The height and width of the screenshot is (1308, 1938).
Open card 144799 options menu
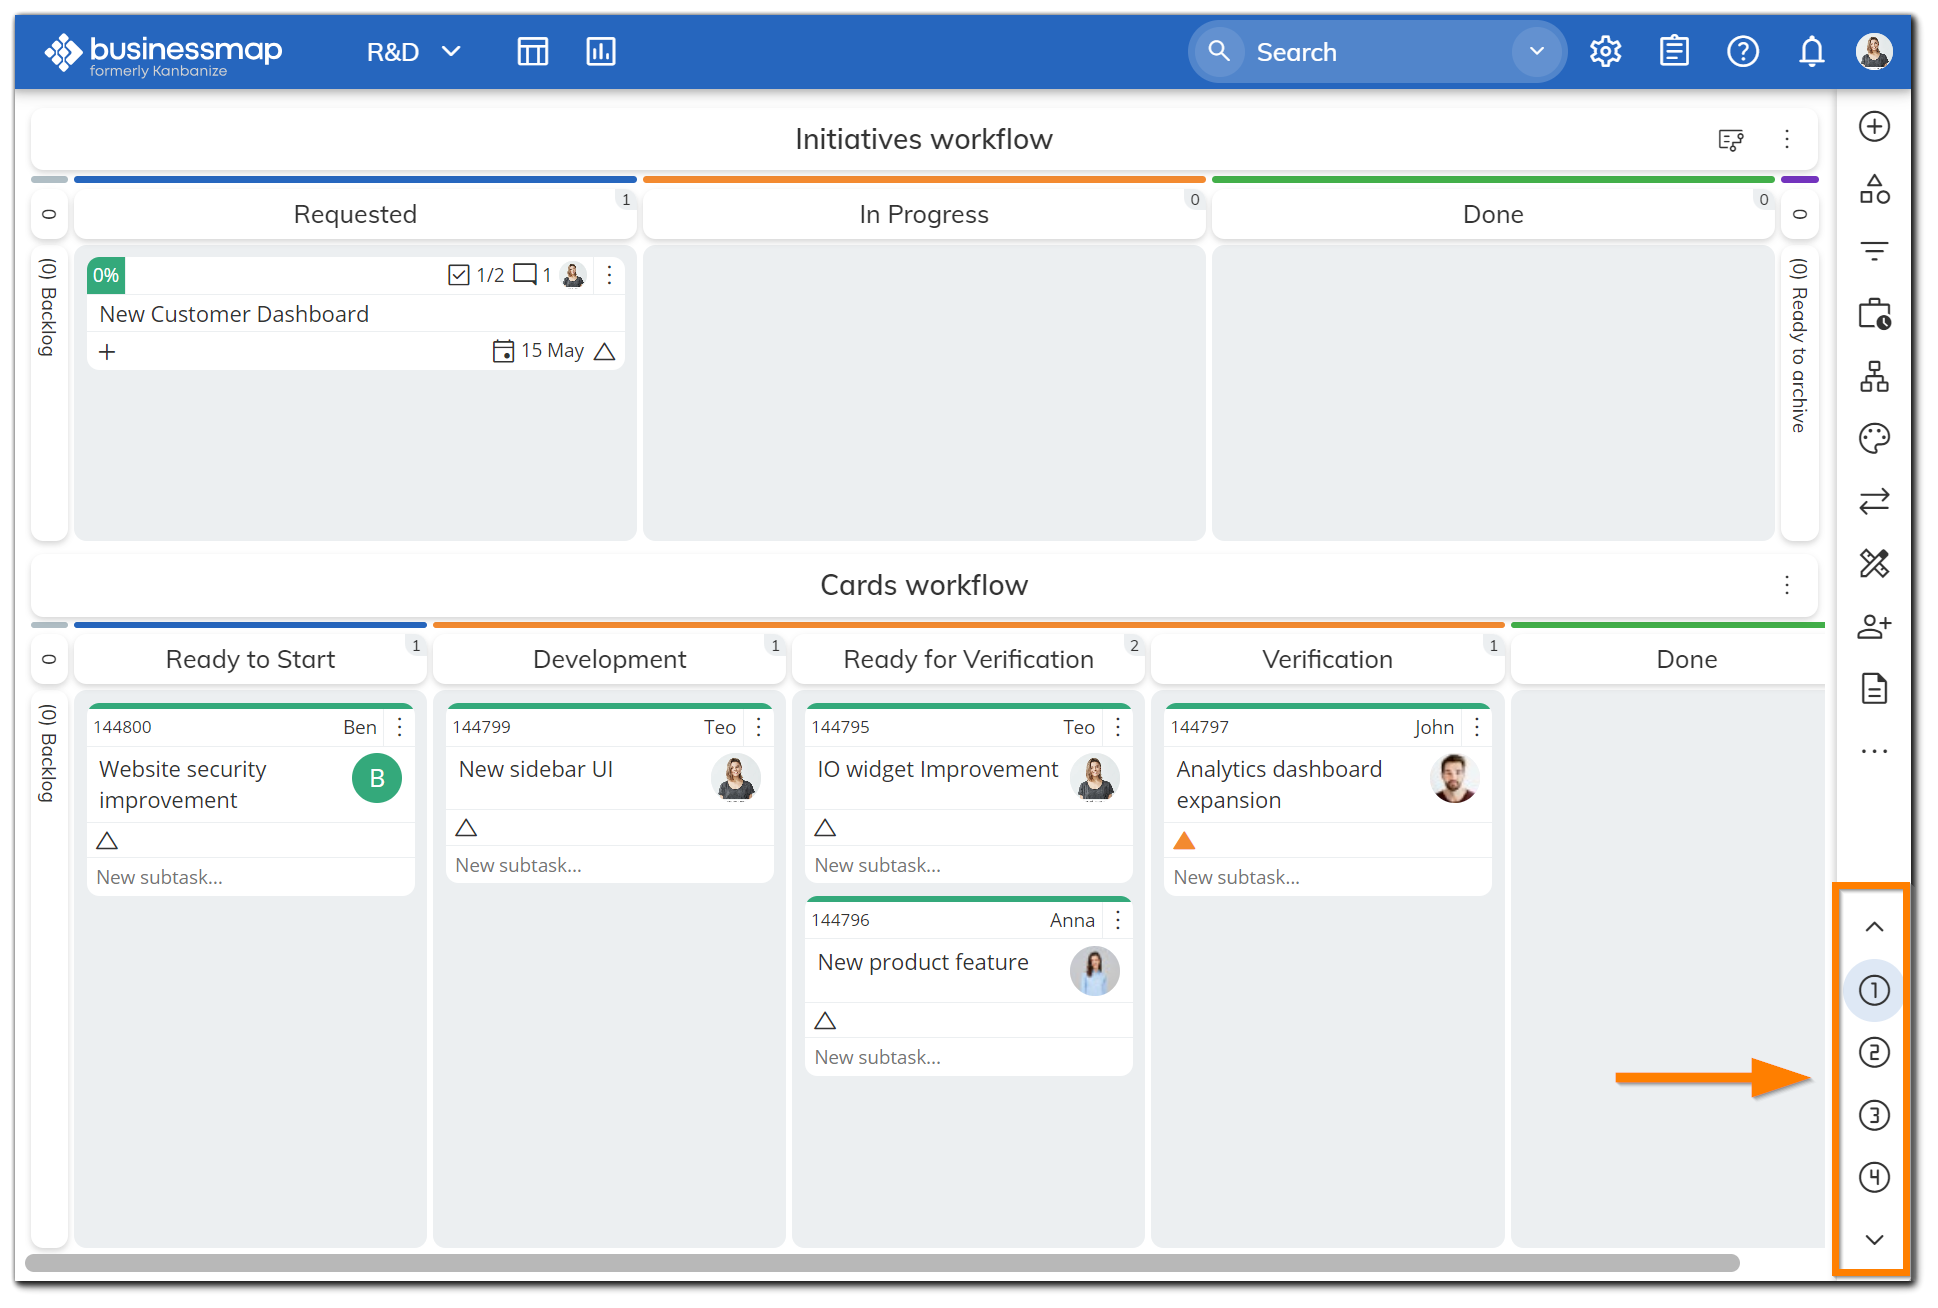click(759, 727)
